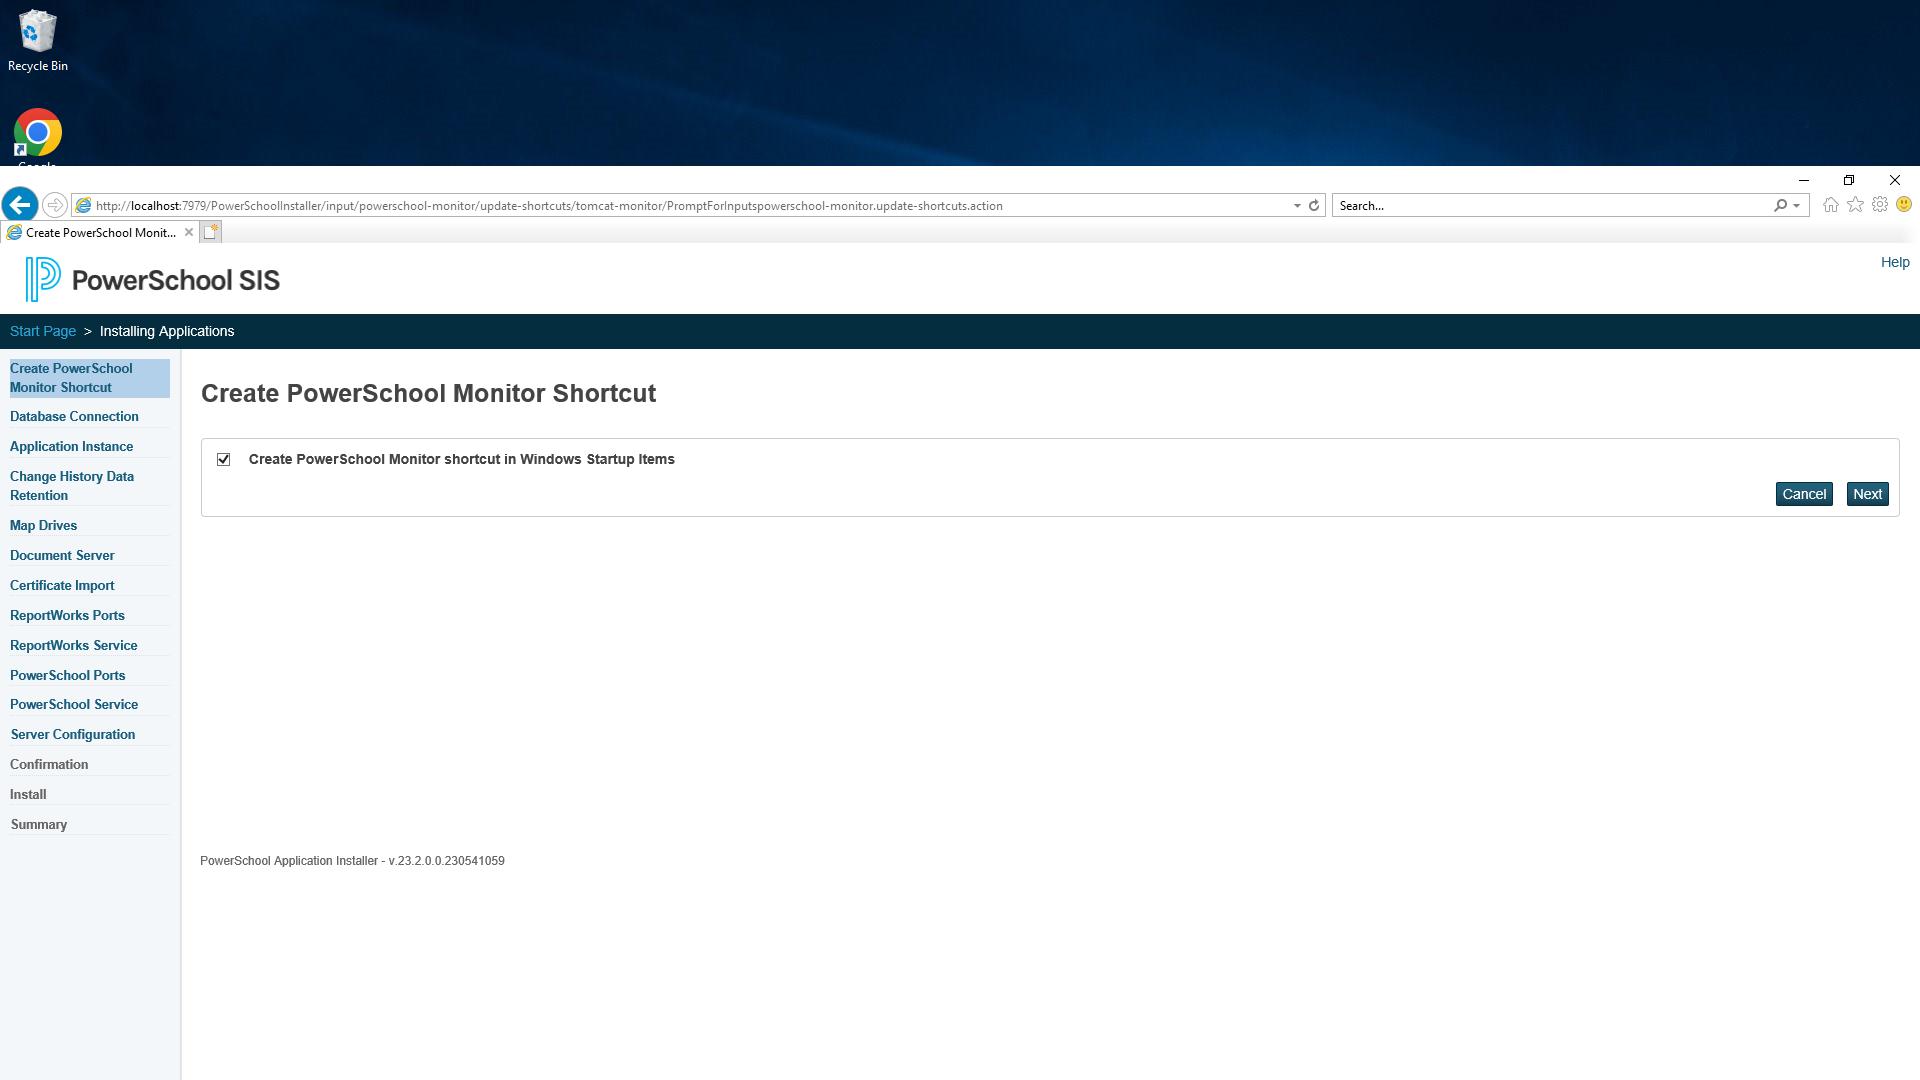This screenshot has width=1920, height=1080.
Task: Open the Certificate Import step
Action: [62, 586]
